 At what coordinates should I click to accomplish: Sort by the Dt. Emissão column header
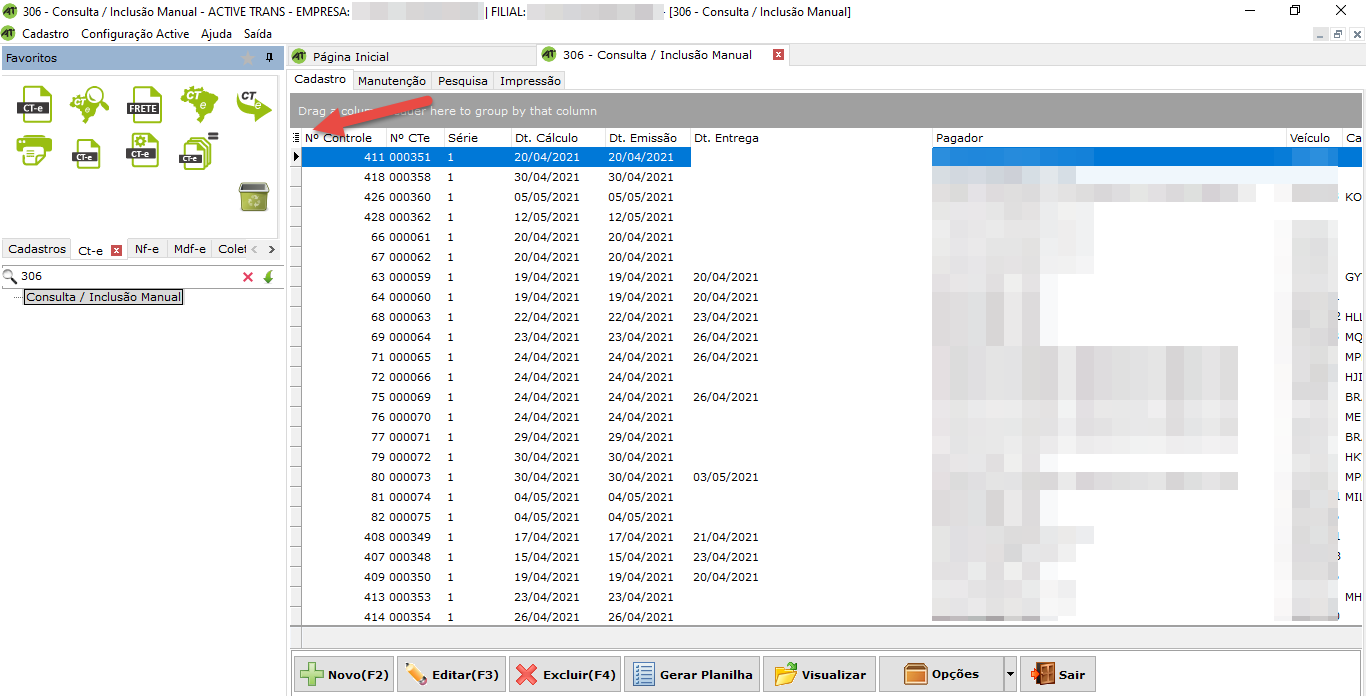point(643,138)
